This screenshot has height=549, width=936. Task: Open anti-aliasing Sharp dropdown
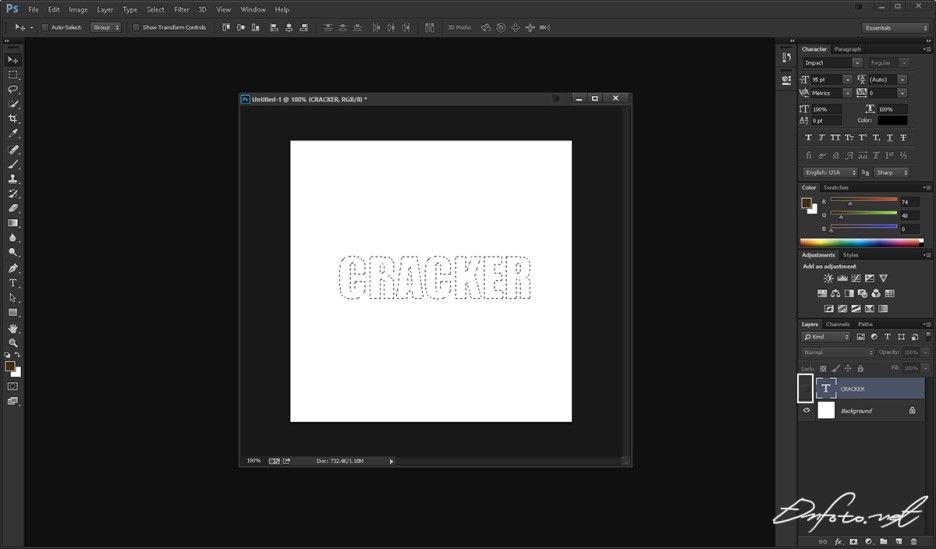[x=892, y=172]
